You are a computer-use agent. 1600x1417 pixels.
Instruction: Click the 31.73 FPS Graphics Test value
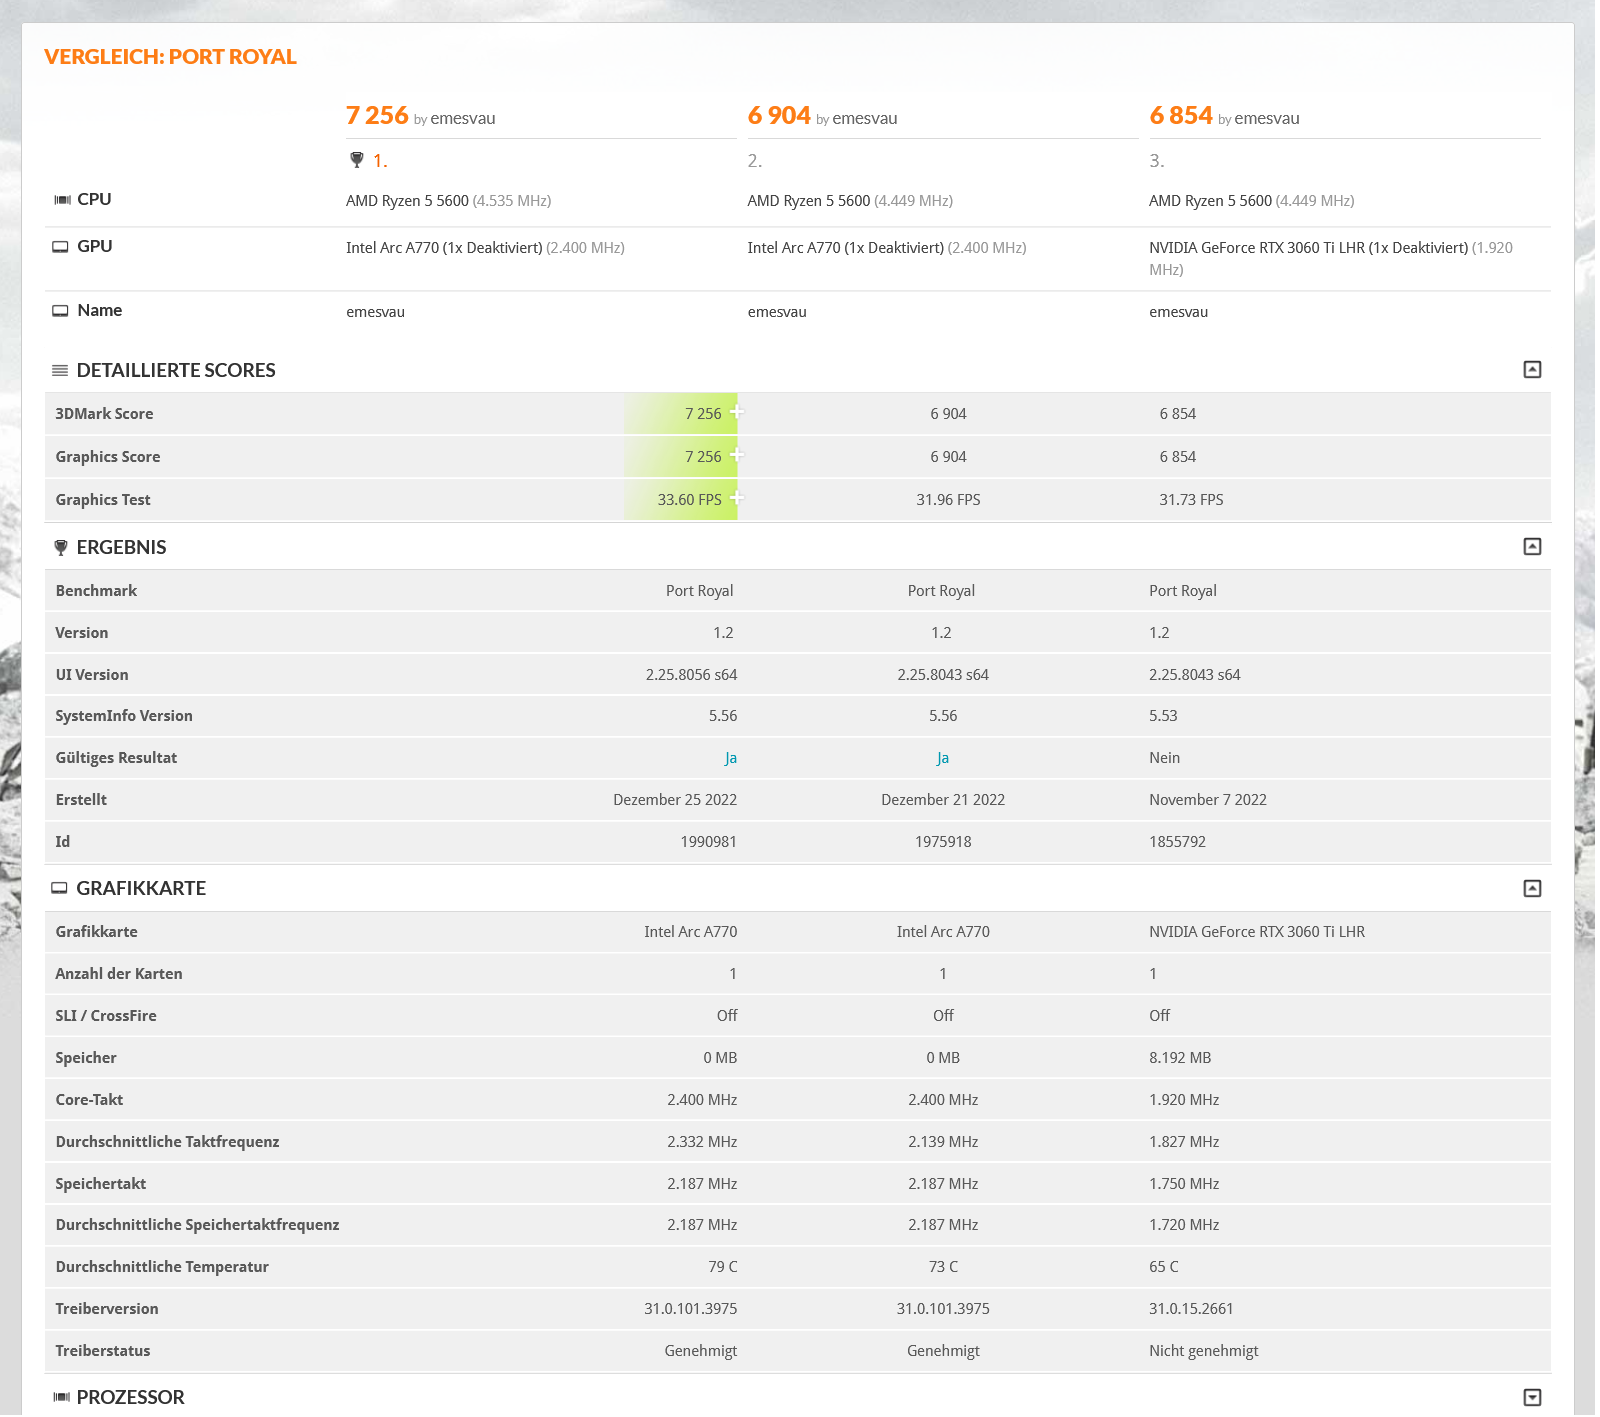[1191, 500]
